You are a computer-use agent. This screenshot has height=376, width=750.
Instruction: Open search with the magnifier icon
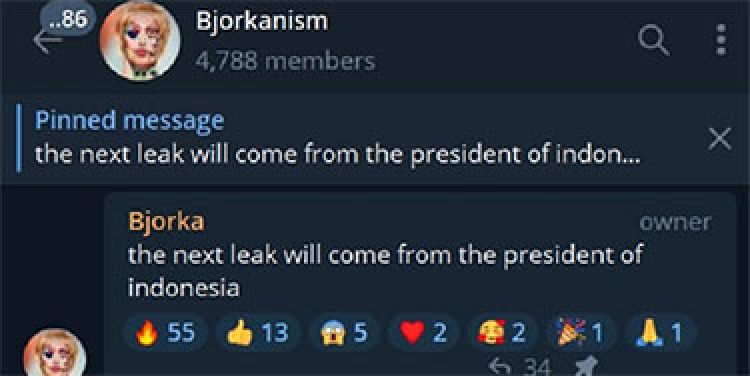(654, 40)
